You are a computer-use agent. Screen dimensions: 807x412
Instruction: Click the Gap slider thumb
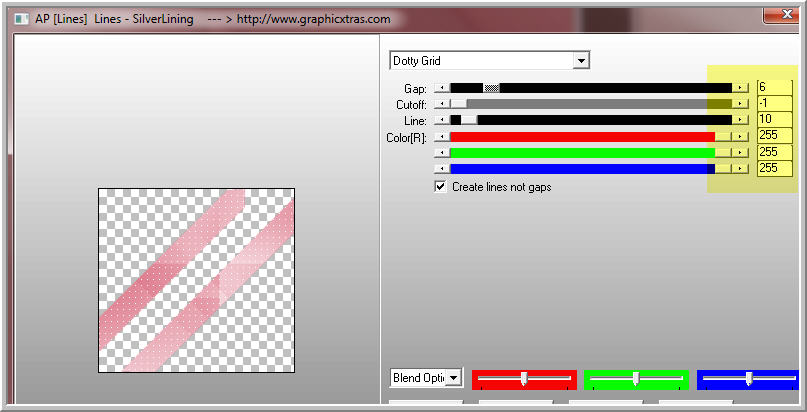491,88
